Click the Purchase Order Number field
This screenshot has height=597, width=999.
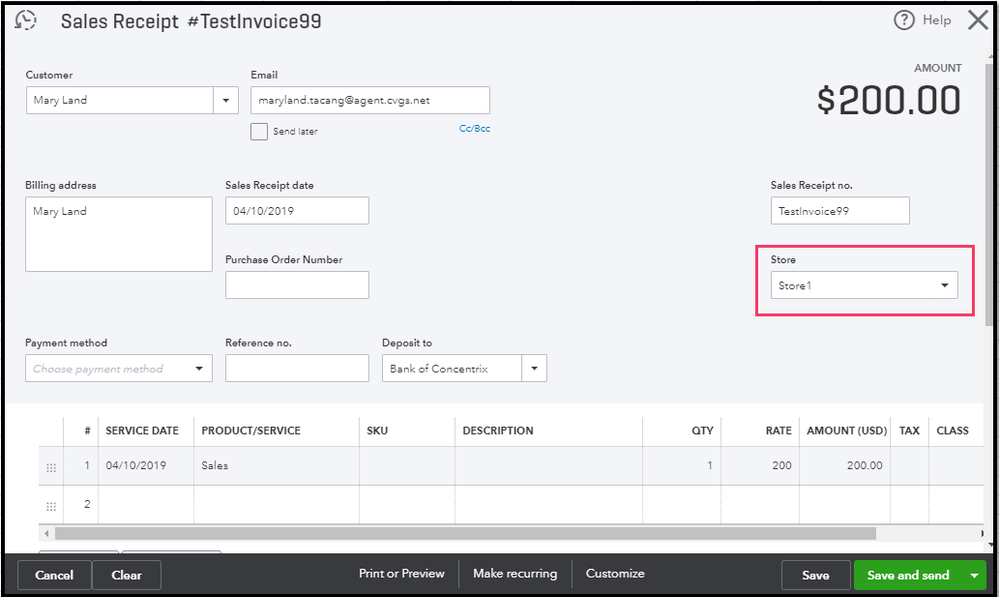(297, 285)
